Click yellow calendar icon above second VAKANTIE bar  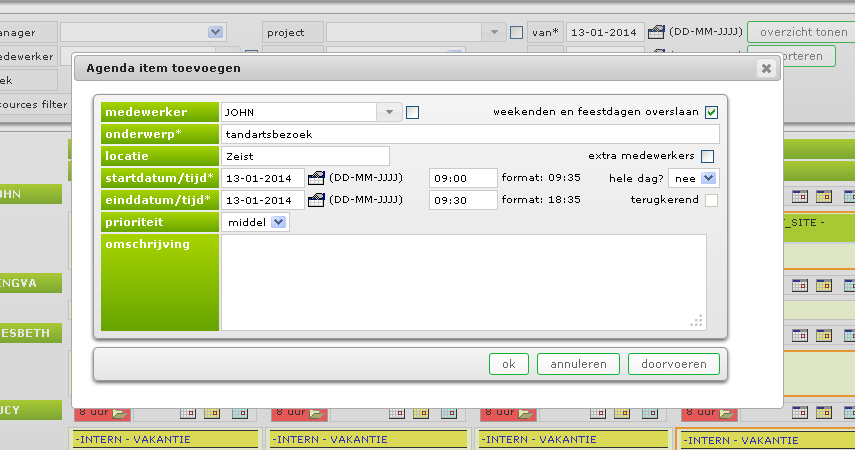pos(421,413)
